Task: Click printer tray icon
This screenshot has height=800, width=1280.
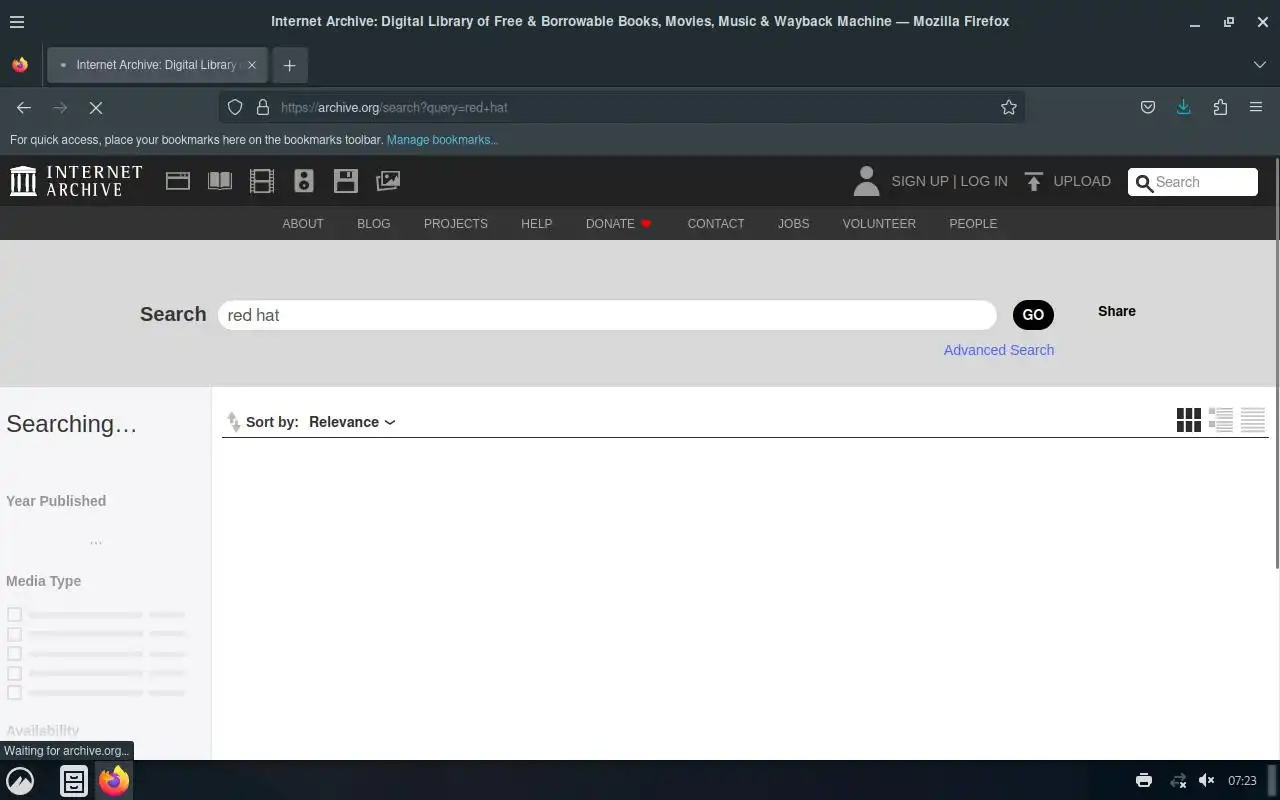Action: pos(1144,781)
